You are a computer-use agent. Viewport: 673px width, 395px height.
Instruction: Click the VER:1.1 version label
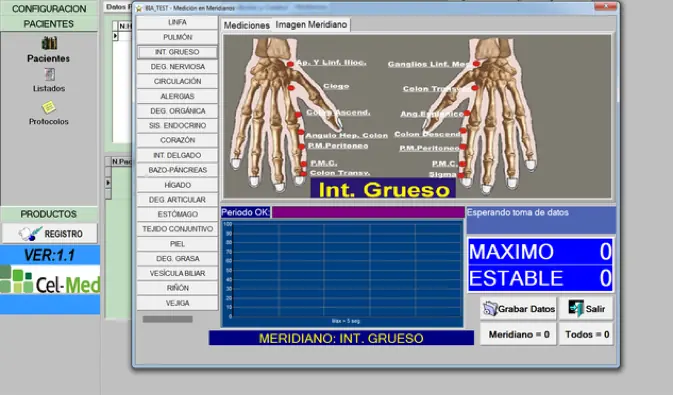(x=50, y=255)
